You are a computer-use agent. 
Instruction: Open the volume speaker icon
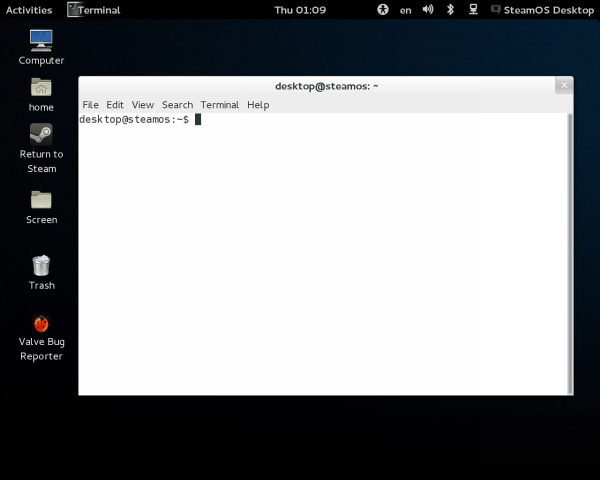point(428,10)
